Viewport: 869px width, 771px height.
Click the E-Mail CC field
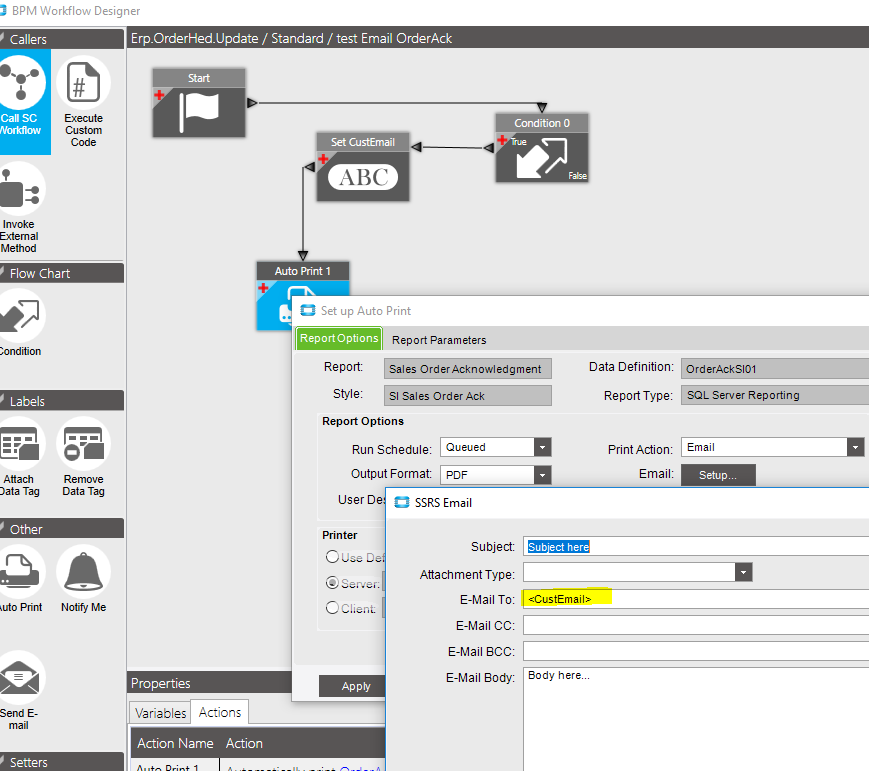pos(696,625)
